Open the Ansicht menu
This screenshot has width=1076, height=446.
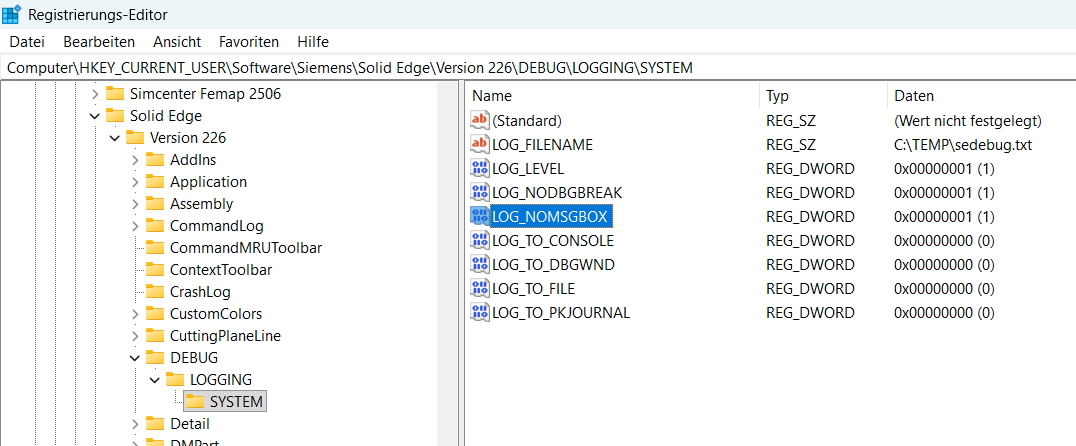tap(177, 42)
